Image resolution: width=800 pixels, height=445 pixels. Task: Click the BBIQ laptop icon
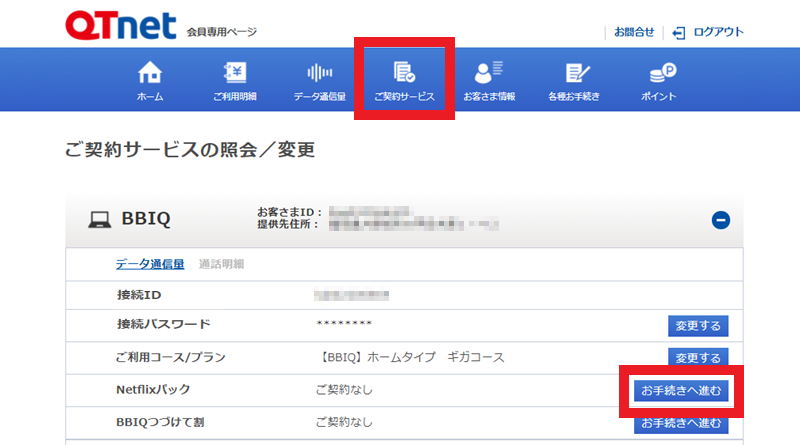pos(99,220)
